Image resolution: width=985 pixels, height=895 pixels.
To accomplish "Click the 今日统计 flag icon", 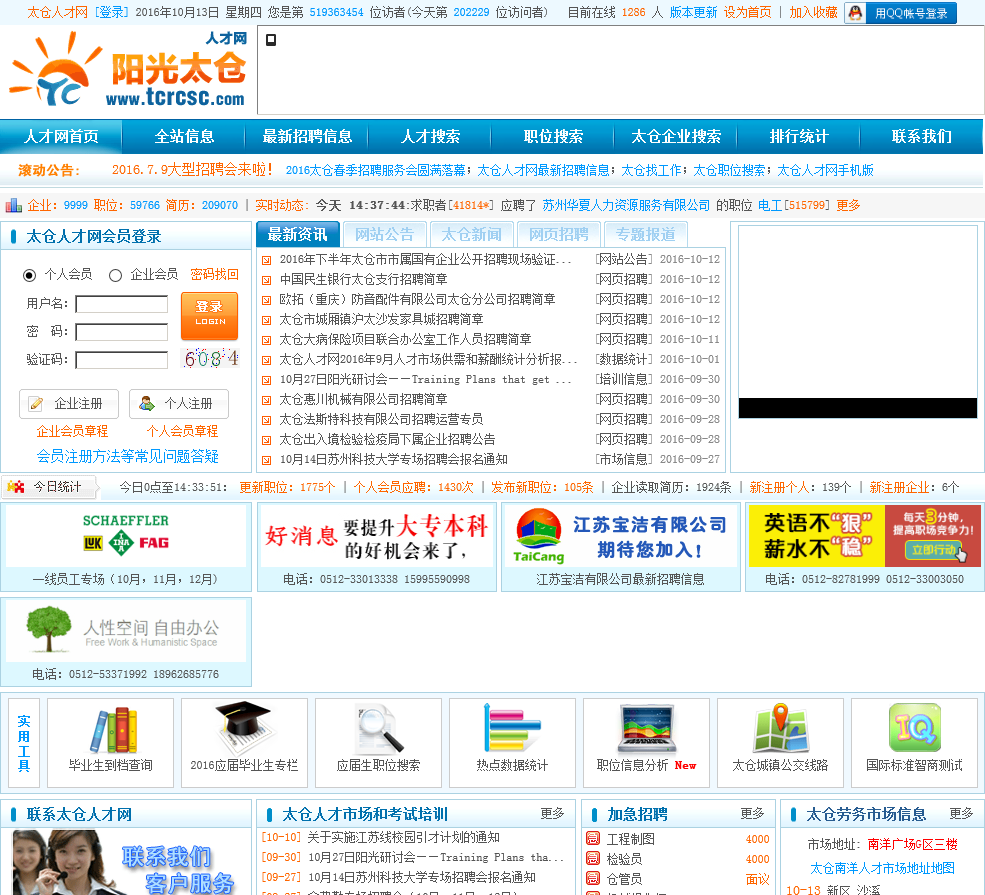I will point(15,487).
